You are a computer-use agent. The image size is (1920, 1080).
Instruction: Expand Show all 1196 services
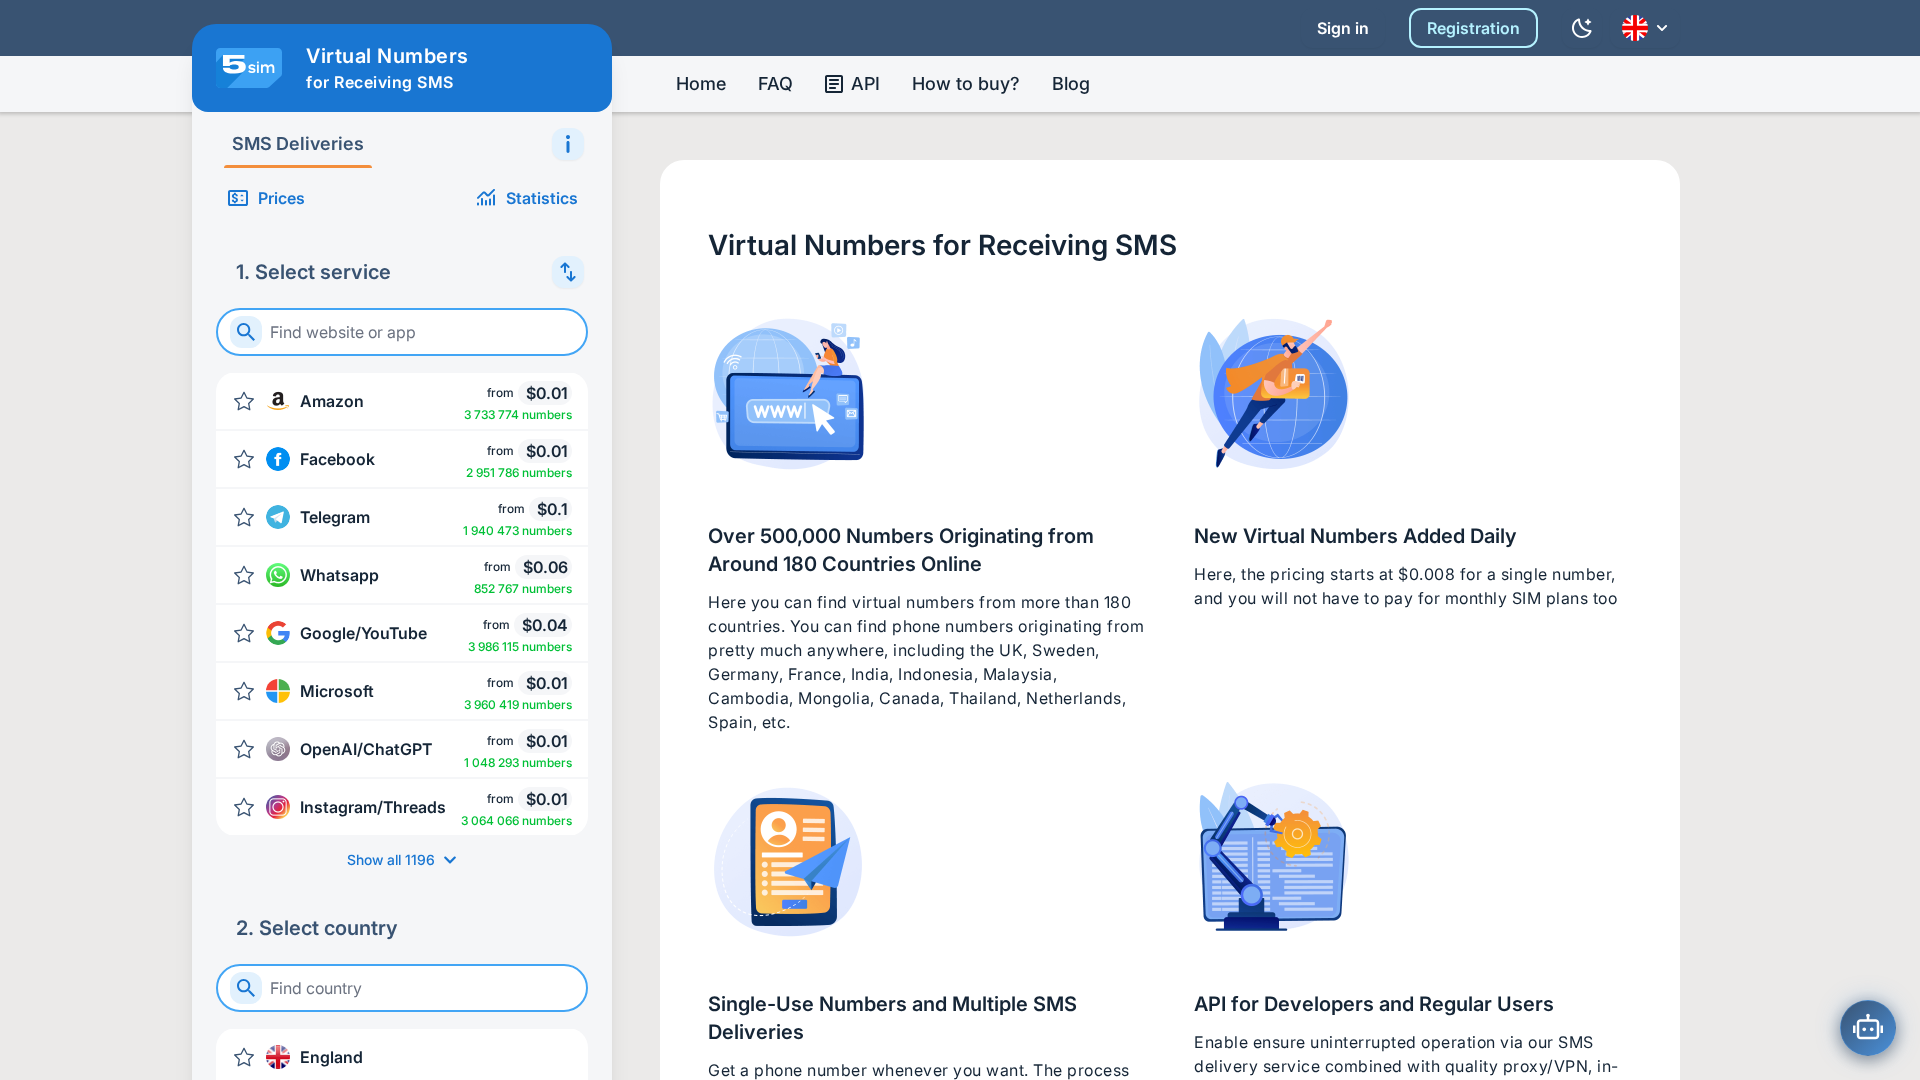(x=402, y=860)
